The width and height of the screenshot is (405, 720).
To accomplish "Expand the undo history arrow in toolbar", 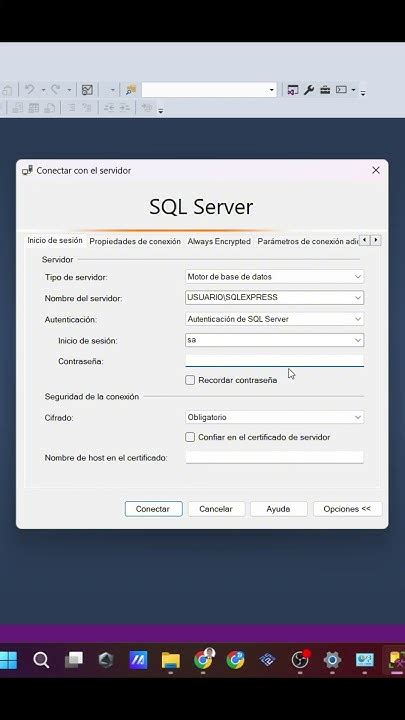I will tap(43, 90).
